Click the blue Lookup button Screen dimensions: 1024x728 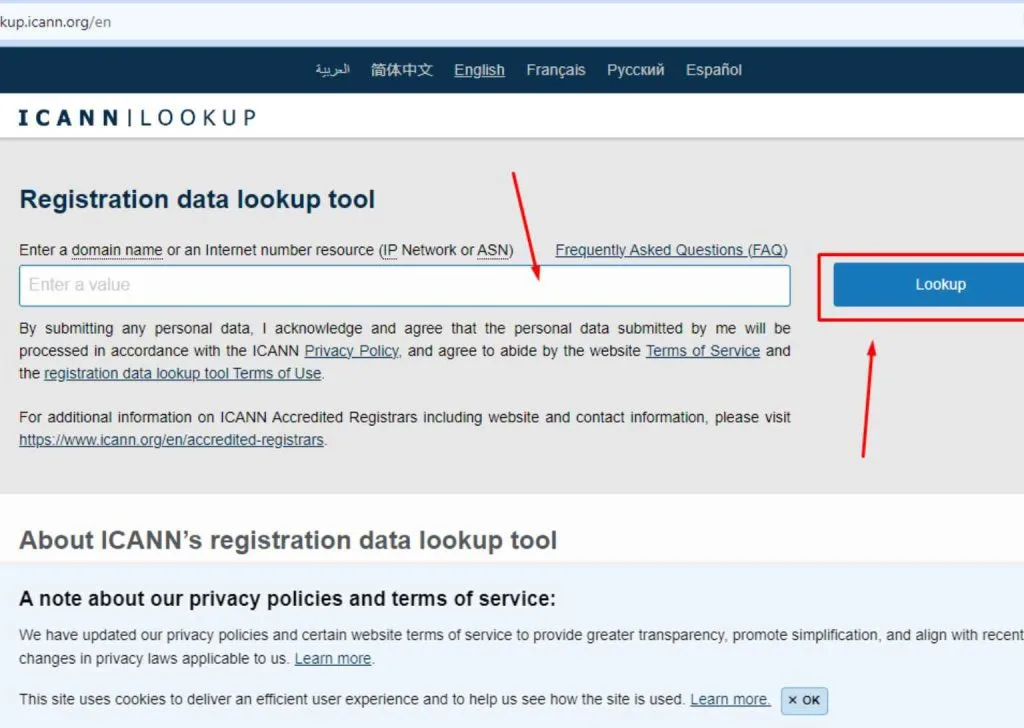point(929,285)
